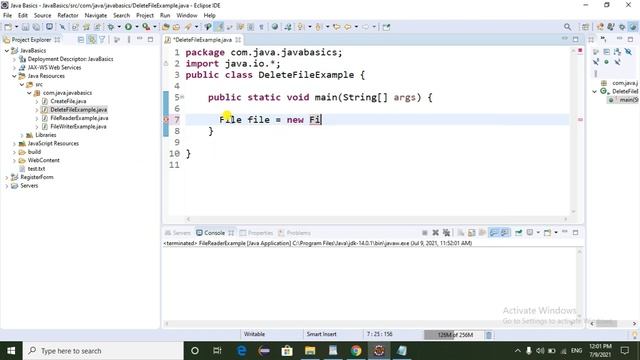
Task: Collapse the JavaBasics project node
Action: coord(7,51)
